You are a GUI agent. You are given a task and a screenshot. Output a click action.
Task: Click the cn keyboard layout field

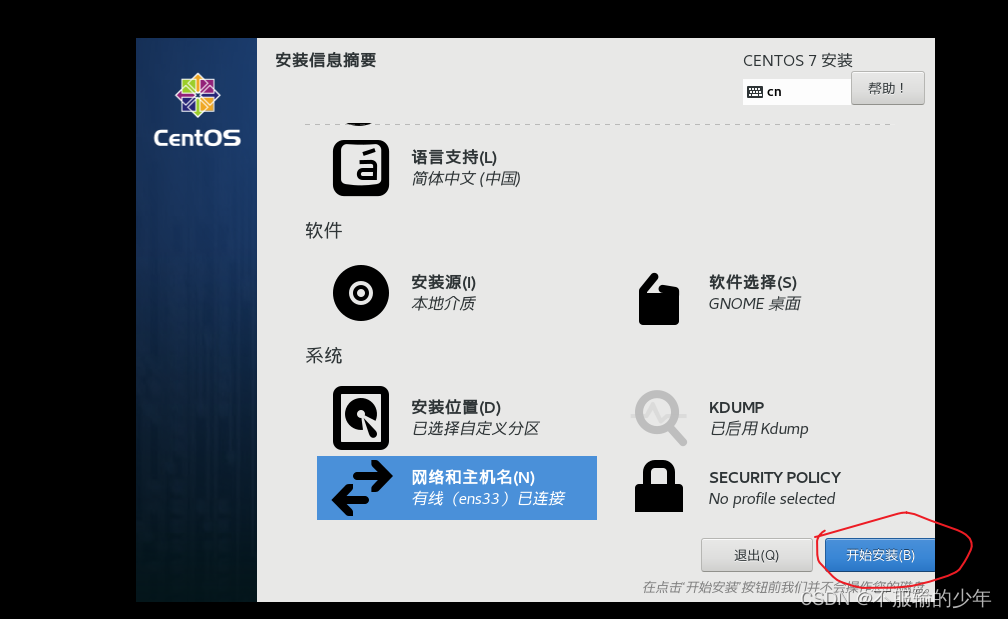[x=796, y=92]
